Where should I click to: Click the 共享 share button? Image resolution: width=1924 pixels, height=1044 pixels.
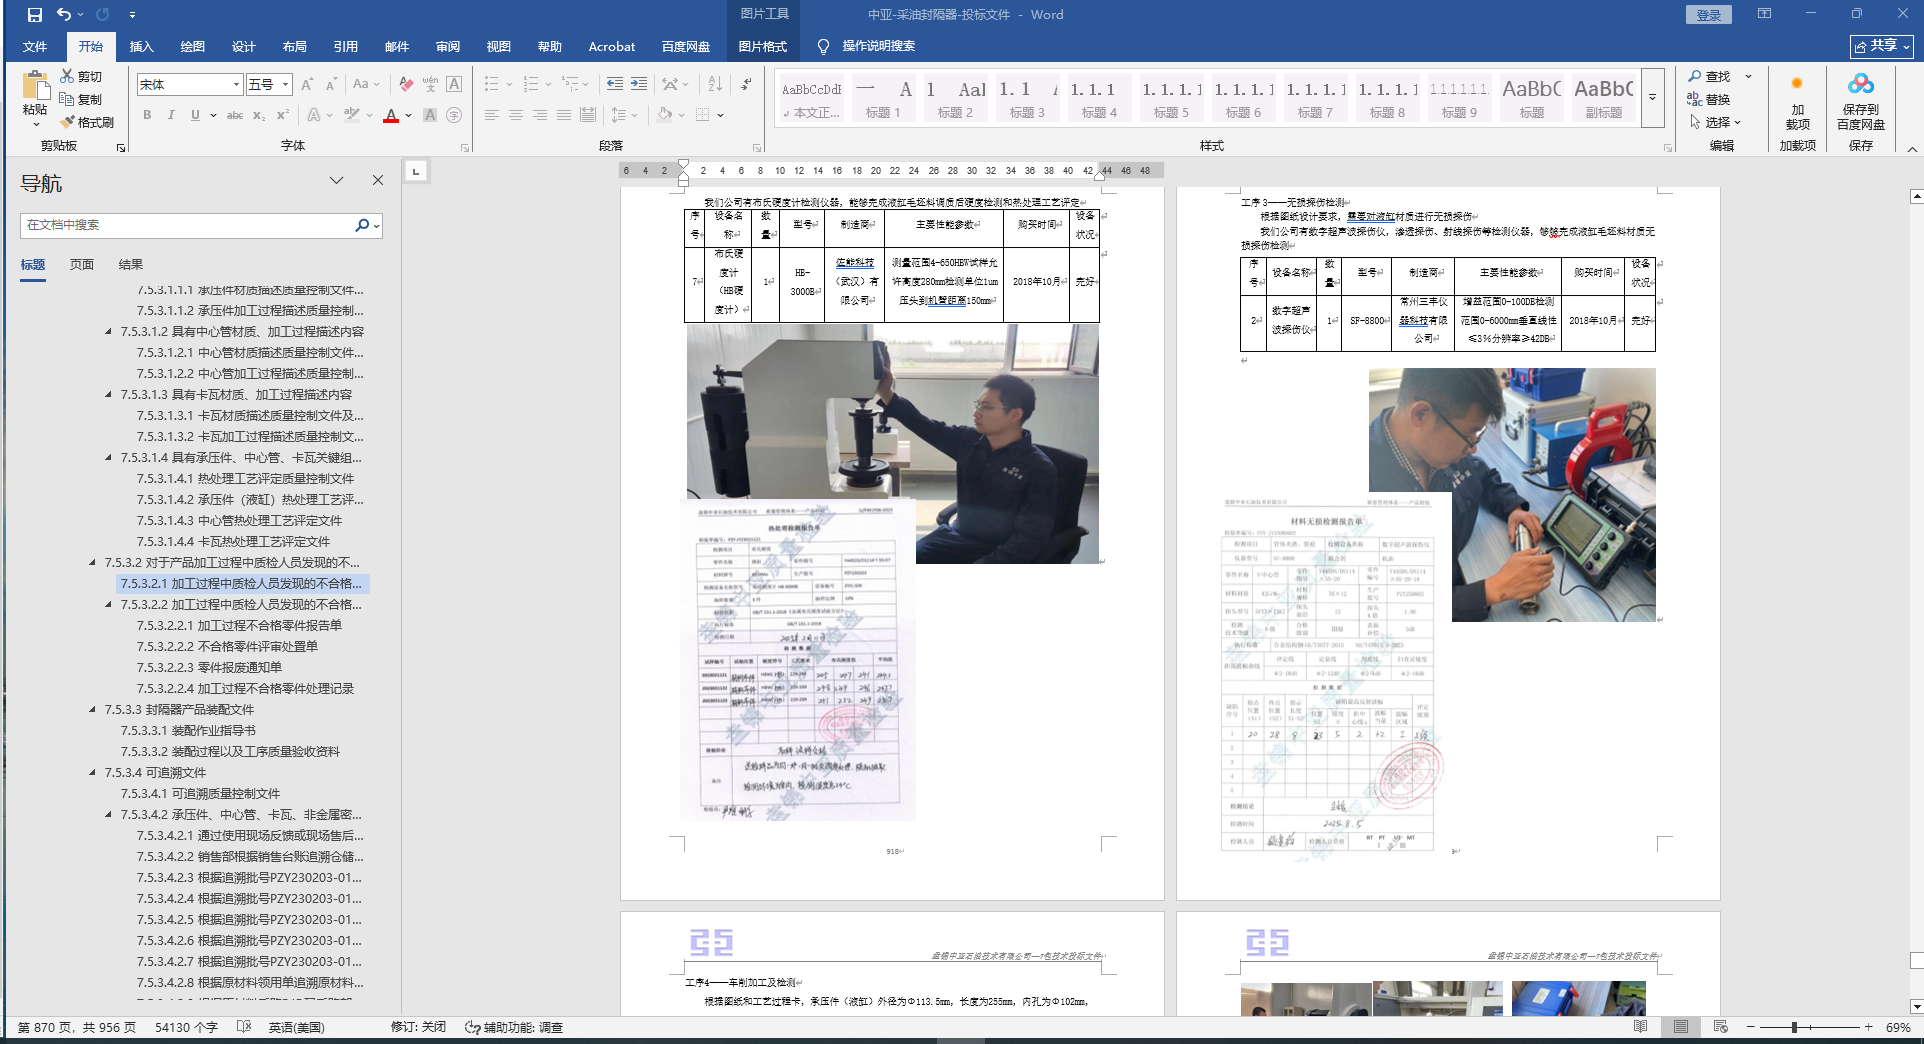coord(1881,46)
